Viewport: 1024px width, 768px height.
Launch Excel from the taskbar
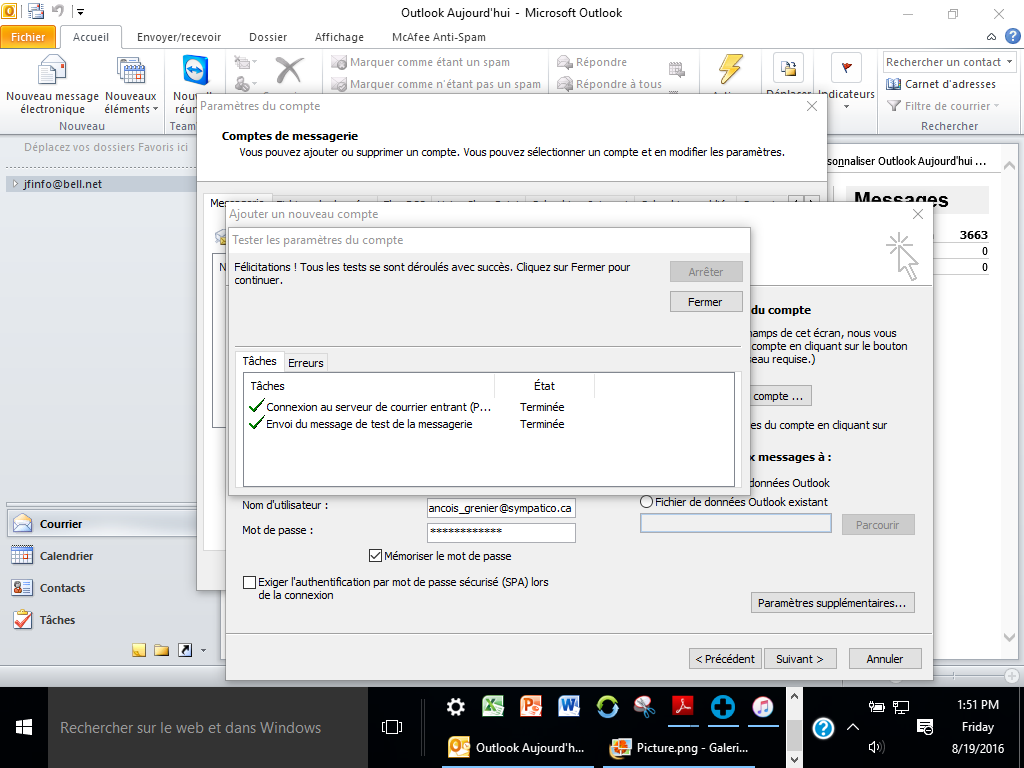pyautogui.click(x=492, y=707)
